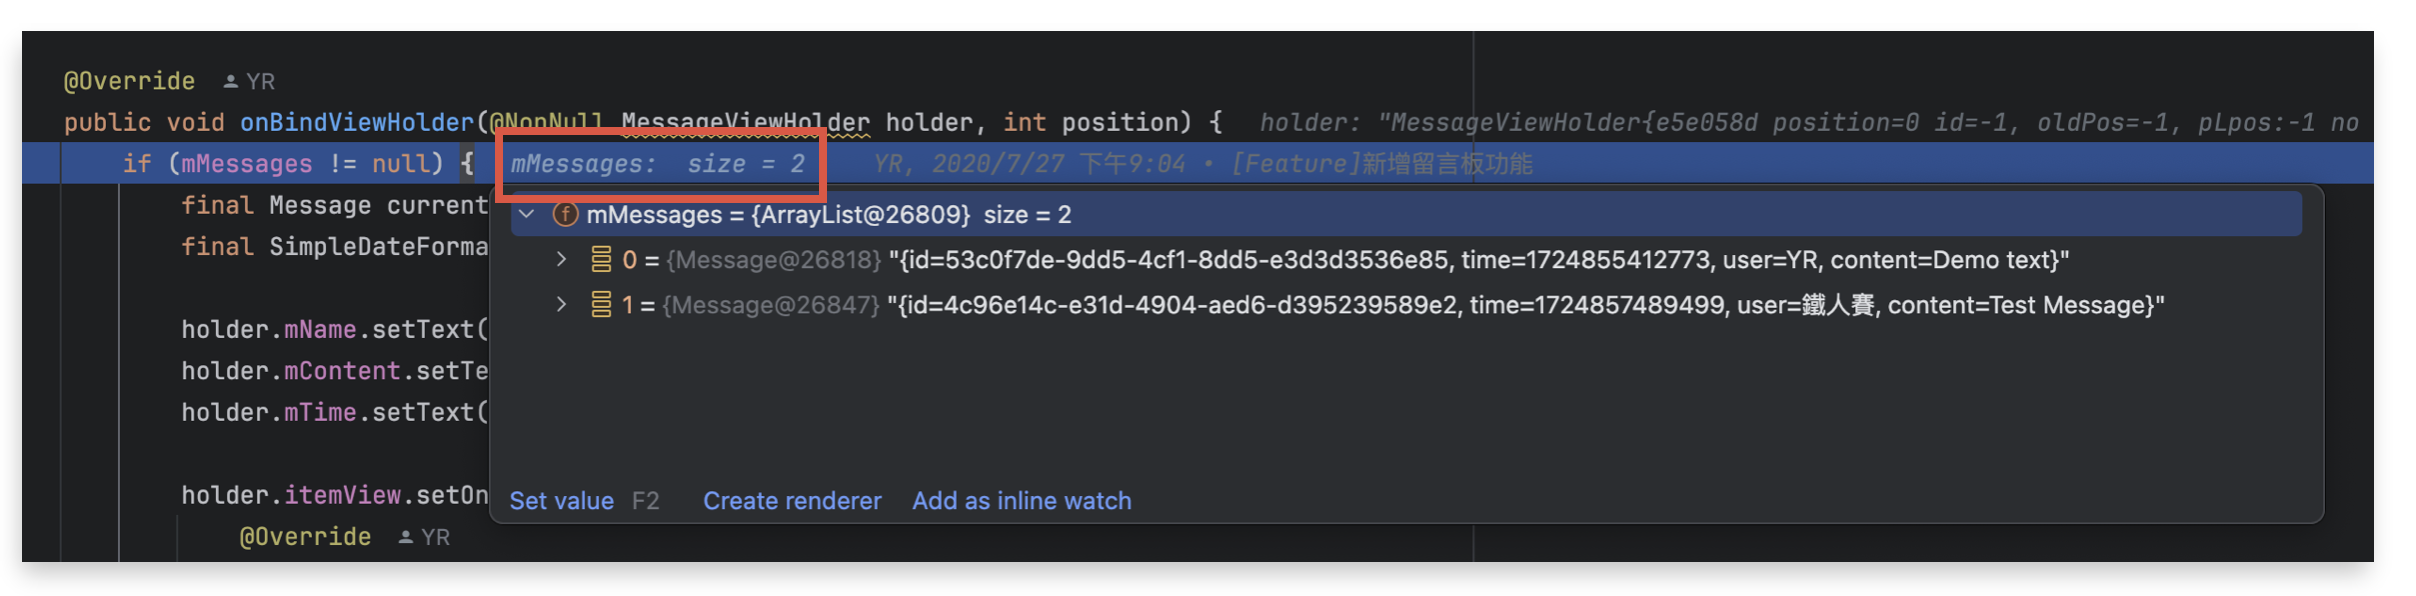Viewport: 2416px width, 596px height.
Task: Click Set value in the debugger popup
Action: click(562, 500)
